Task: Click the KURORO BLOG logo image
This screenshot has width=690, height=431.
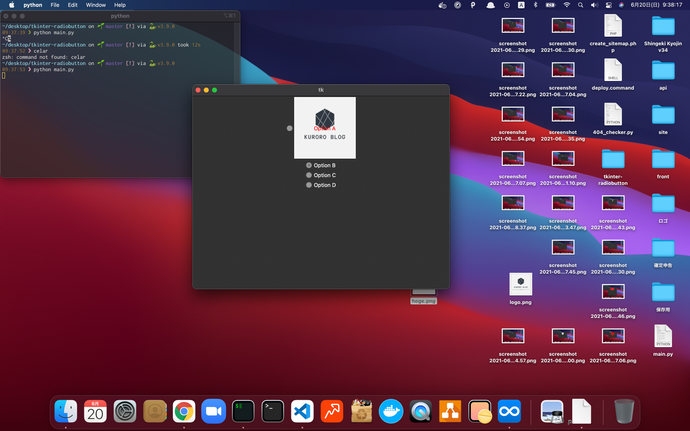Action: (x=325, y=128)
